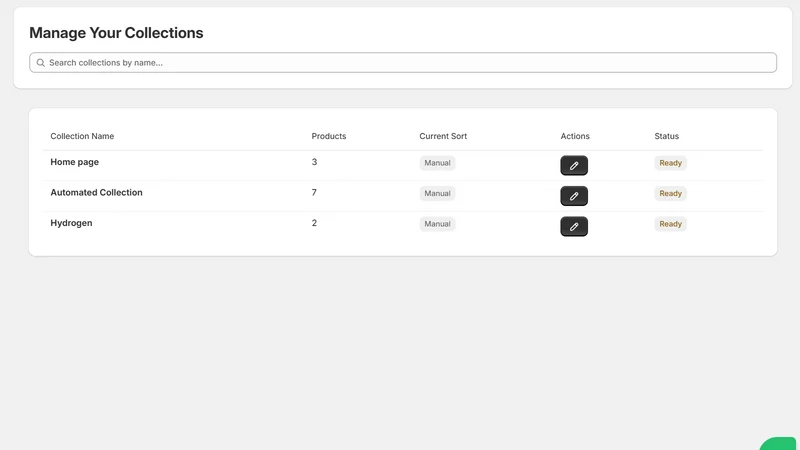Open the edit pencil for Automated Collection
800x450 pixels.
574,196
